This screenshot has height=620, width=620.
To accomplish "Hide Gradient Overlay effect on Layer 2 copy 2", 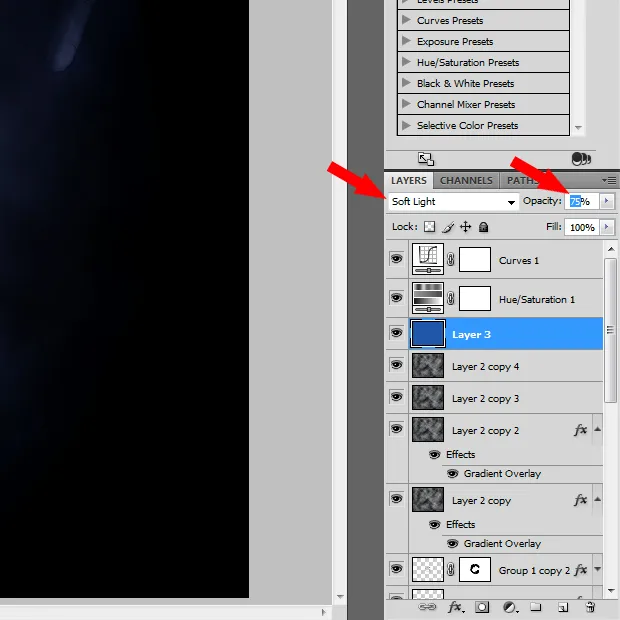I will [x=453, y=474].
